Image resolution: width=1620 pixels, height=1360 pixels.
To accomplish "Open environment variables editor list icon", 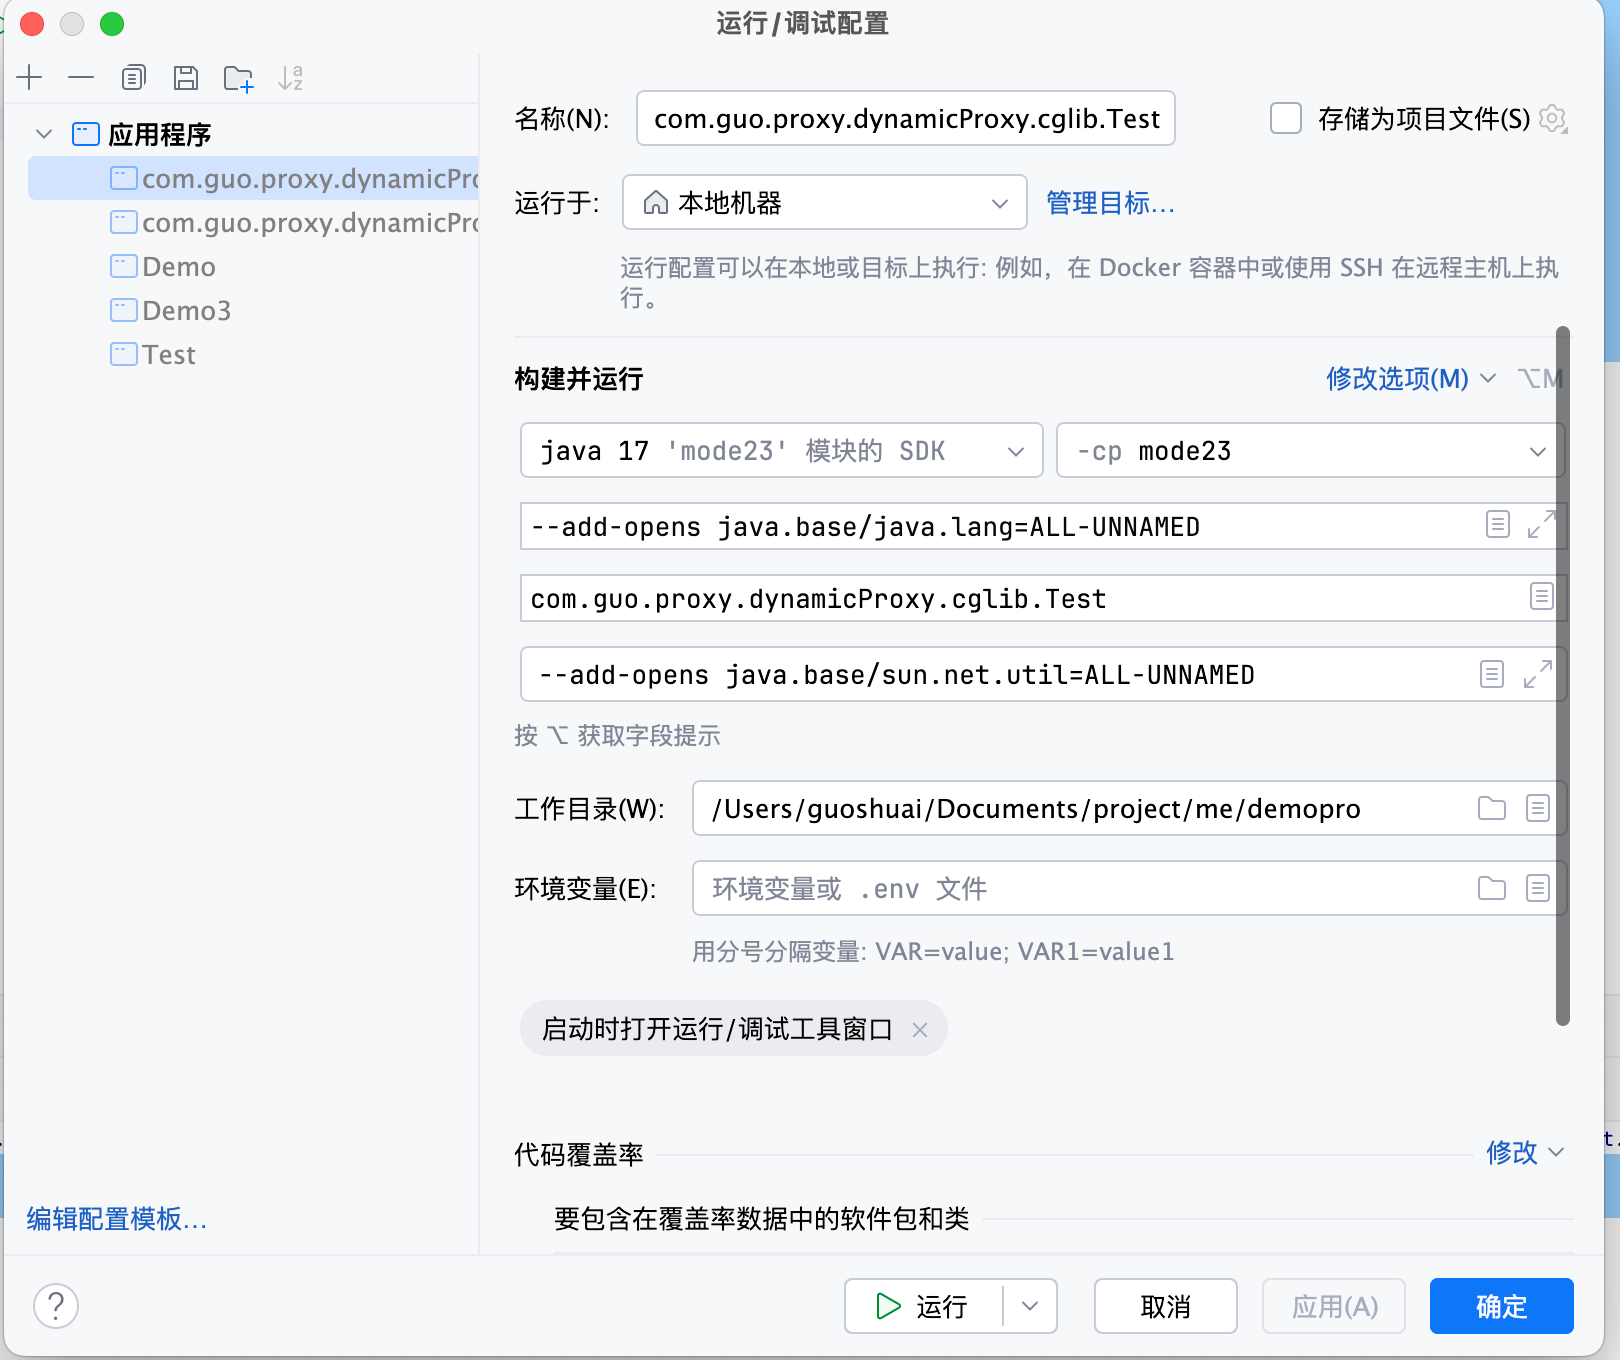I will pyautogui.click(x=1538, y=888).
